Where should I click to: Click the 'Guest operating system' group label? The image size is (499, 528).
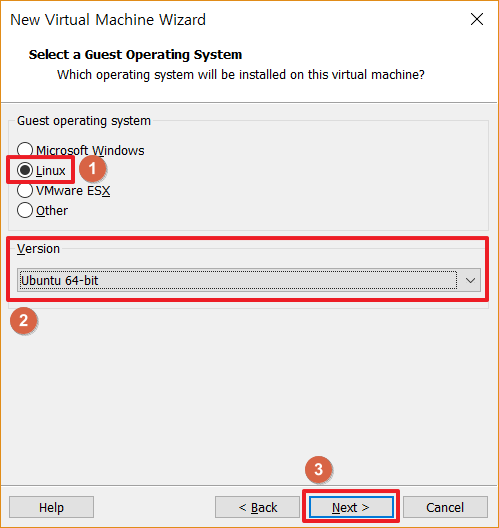[x=84, y=121]
